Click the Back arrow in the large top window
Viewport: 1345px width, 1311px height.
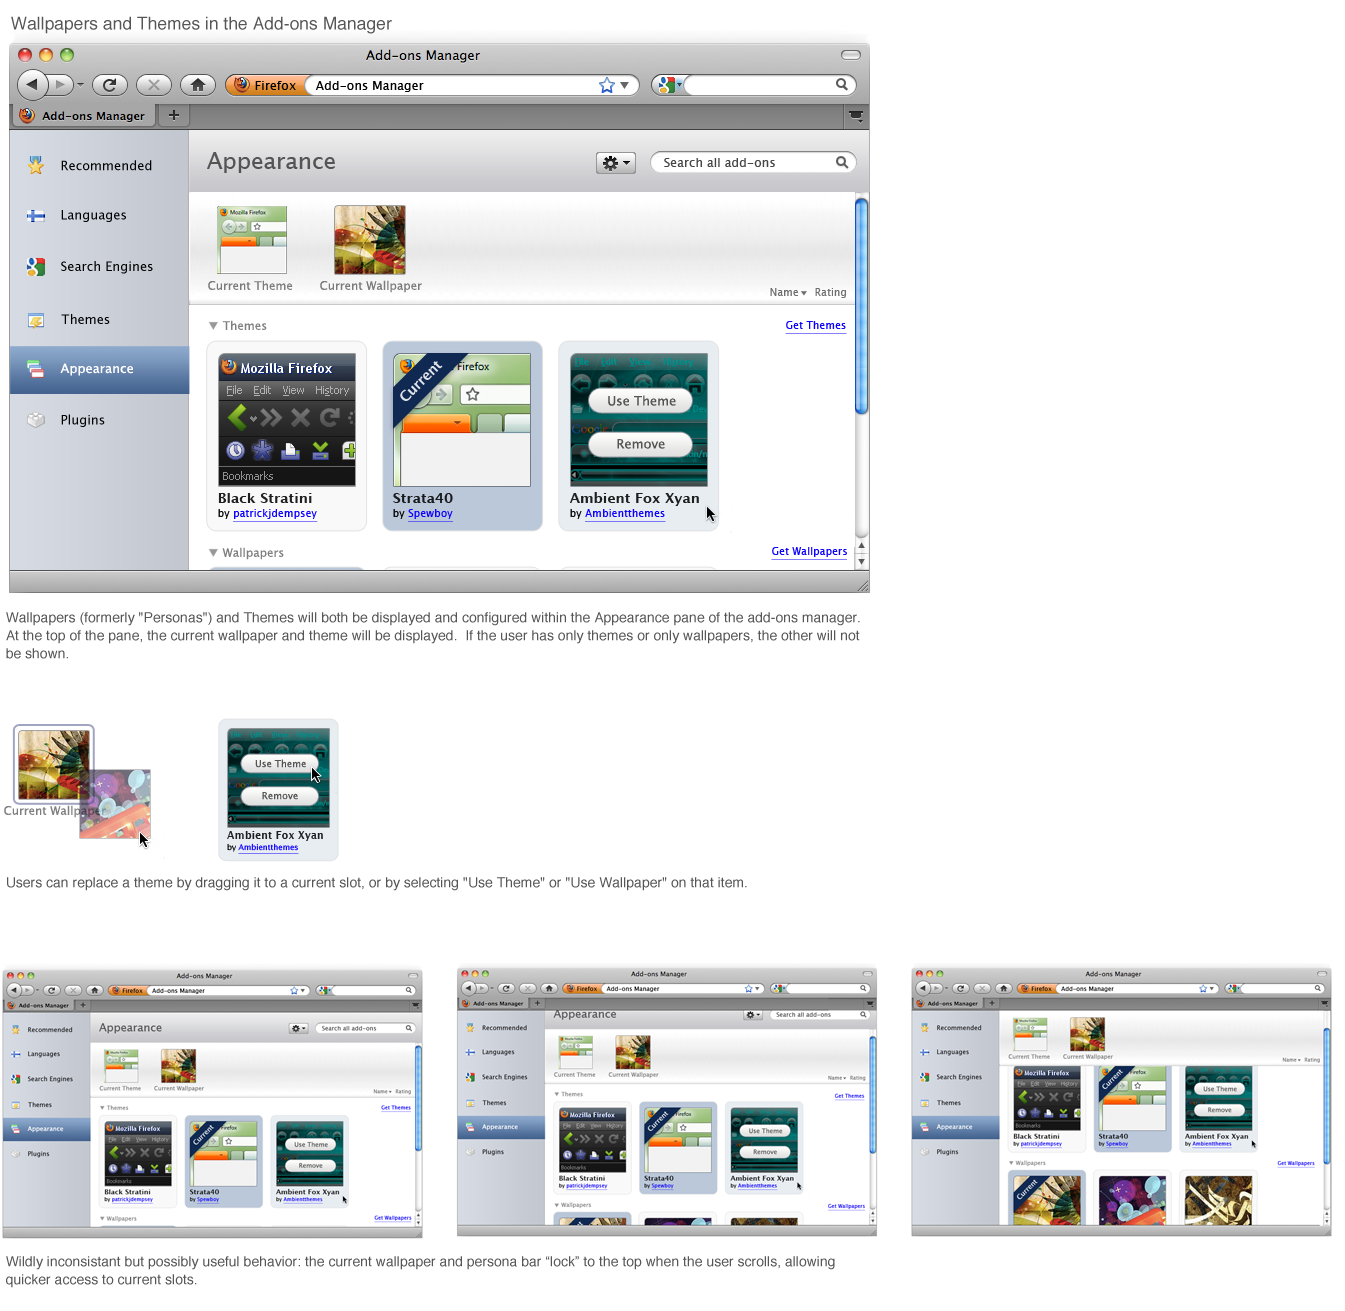tap(32, 85)
